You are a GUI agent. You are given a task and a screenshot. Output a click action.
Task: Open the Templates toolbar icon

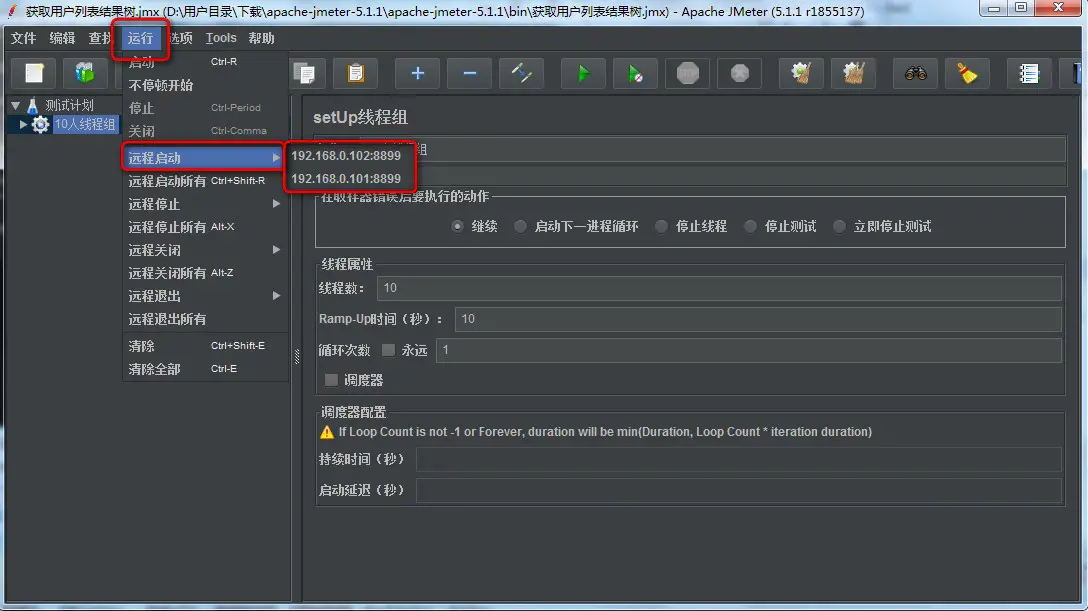point(85,73)
